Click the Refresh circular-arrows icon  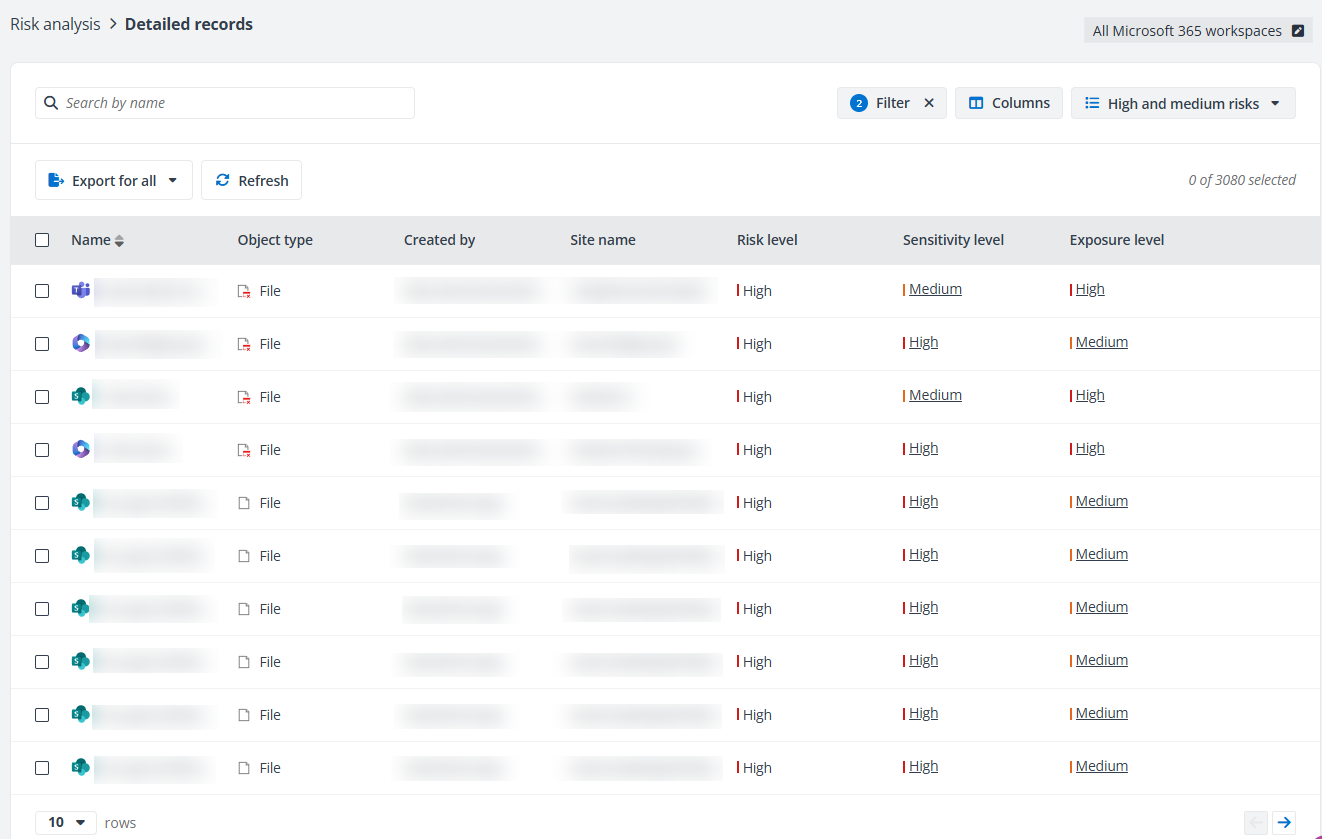[x=222, y=180]
